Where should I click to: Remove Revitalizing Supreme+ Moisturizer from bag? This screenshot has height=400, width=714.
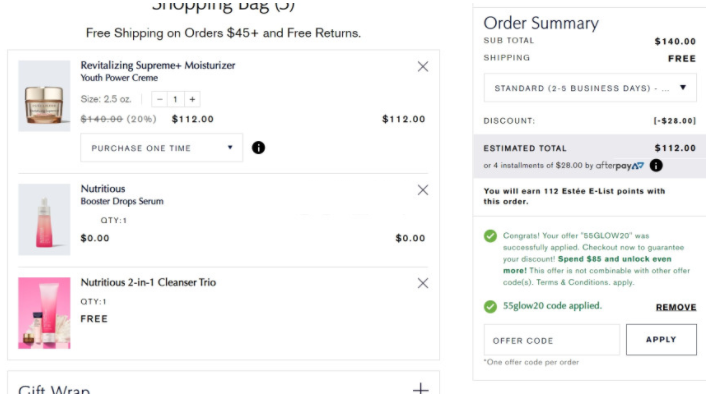point(423,67)
